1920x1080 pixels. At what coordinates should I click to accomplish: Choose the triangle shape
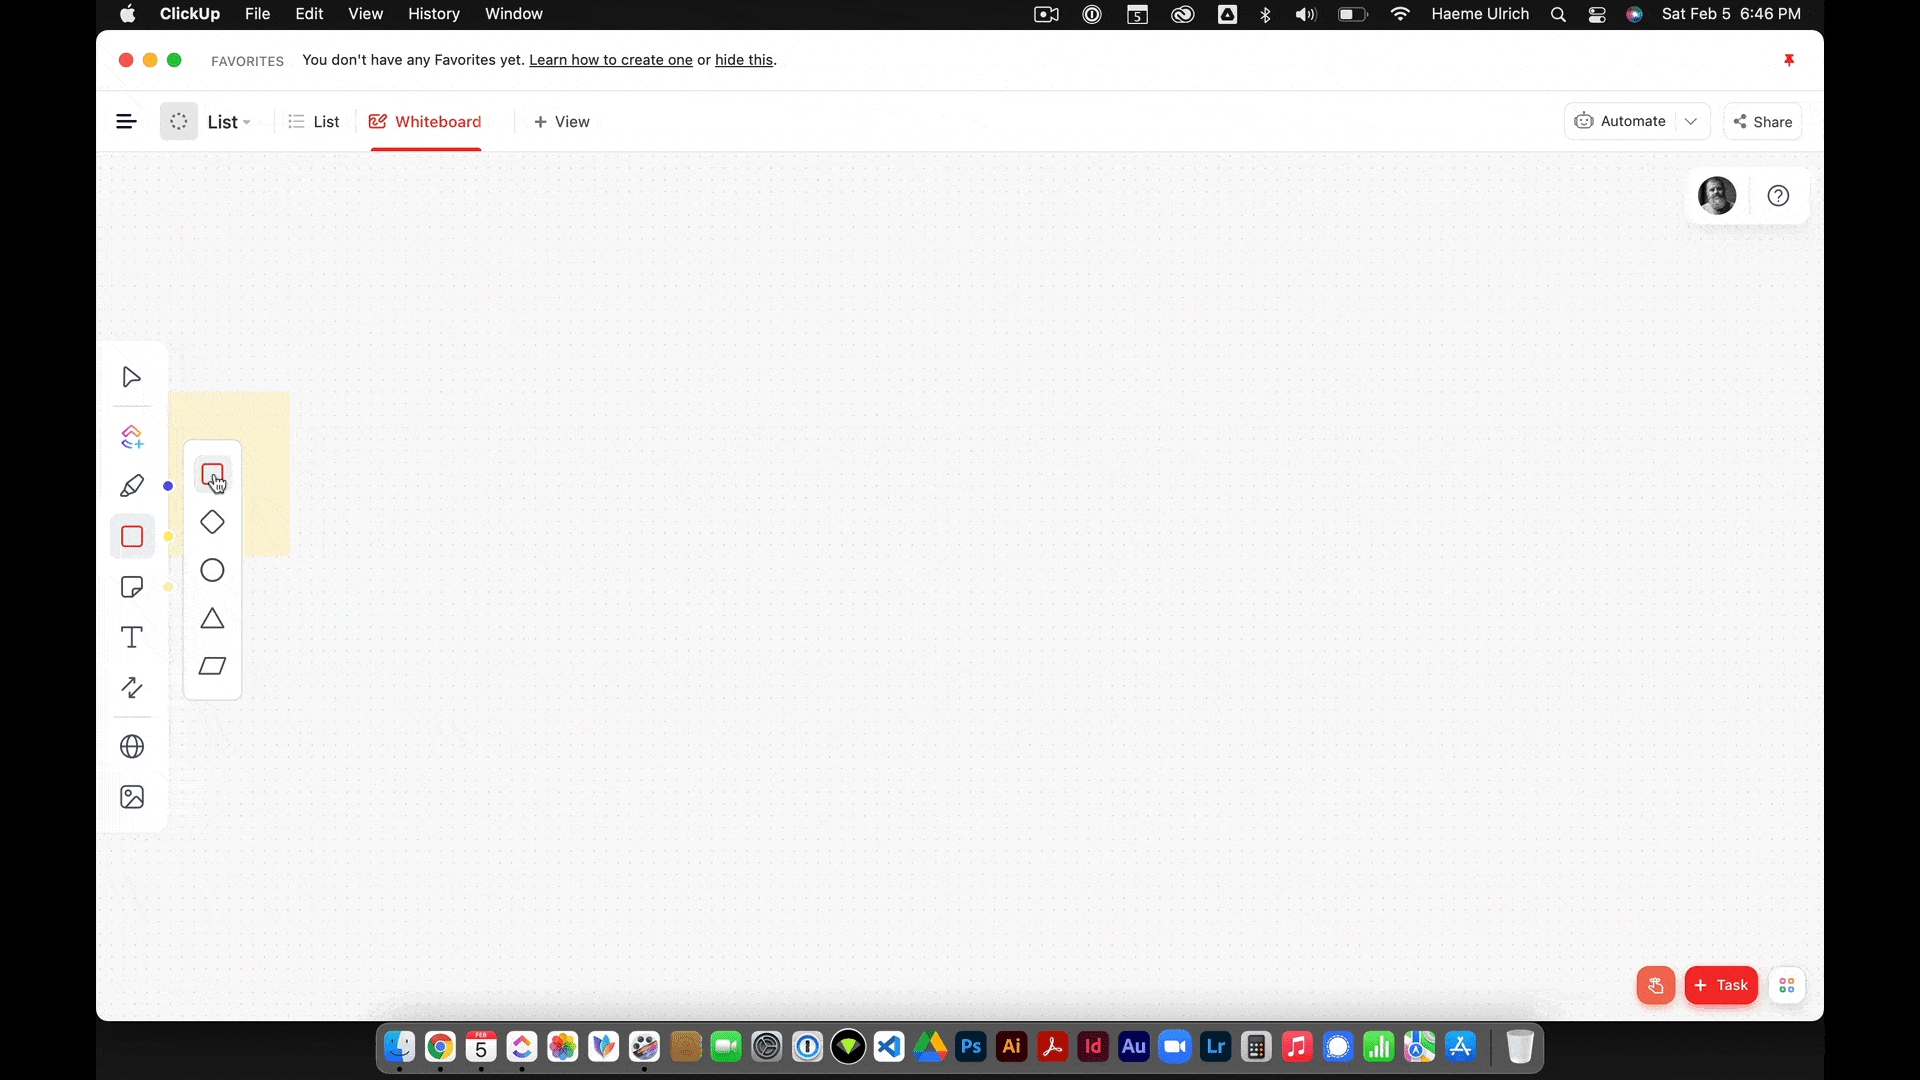point(212,618)
